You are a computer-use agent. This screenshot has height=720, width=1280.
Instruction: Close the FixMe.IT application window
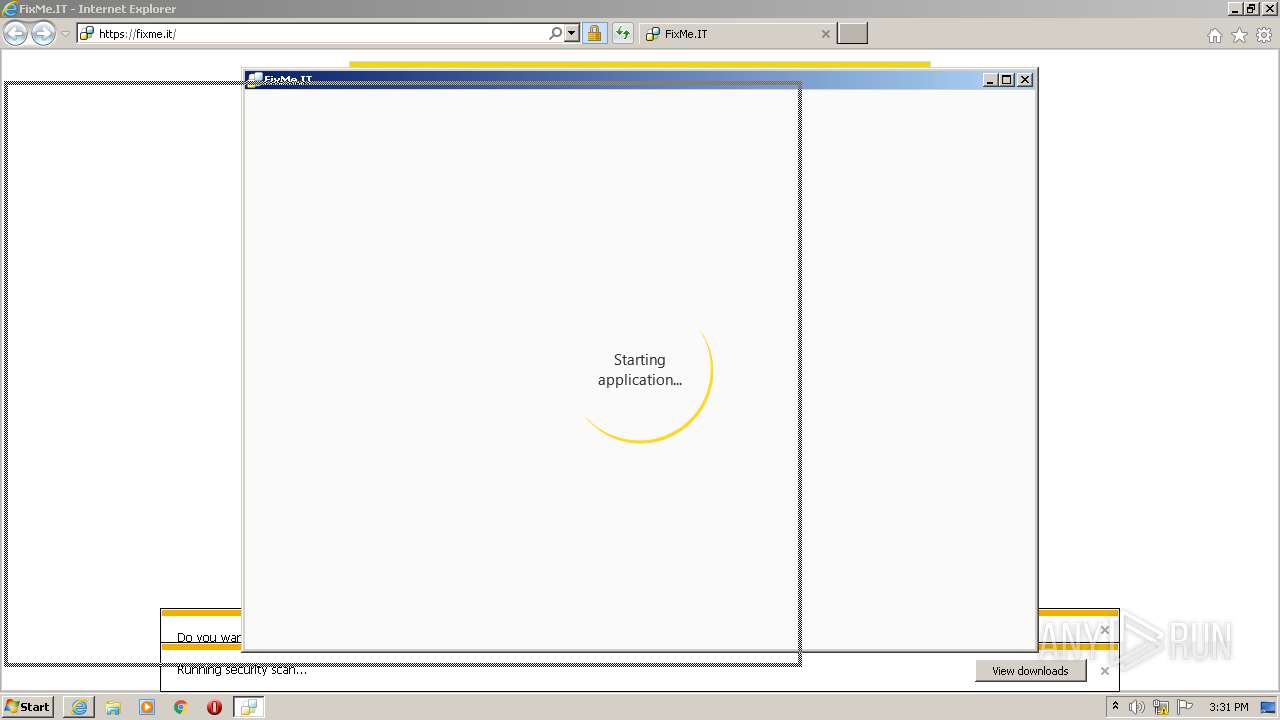coord(1025,80)
